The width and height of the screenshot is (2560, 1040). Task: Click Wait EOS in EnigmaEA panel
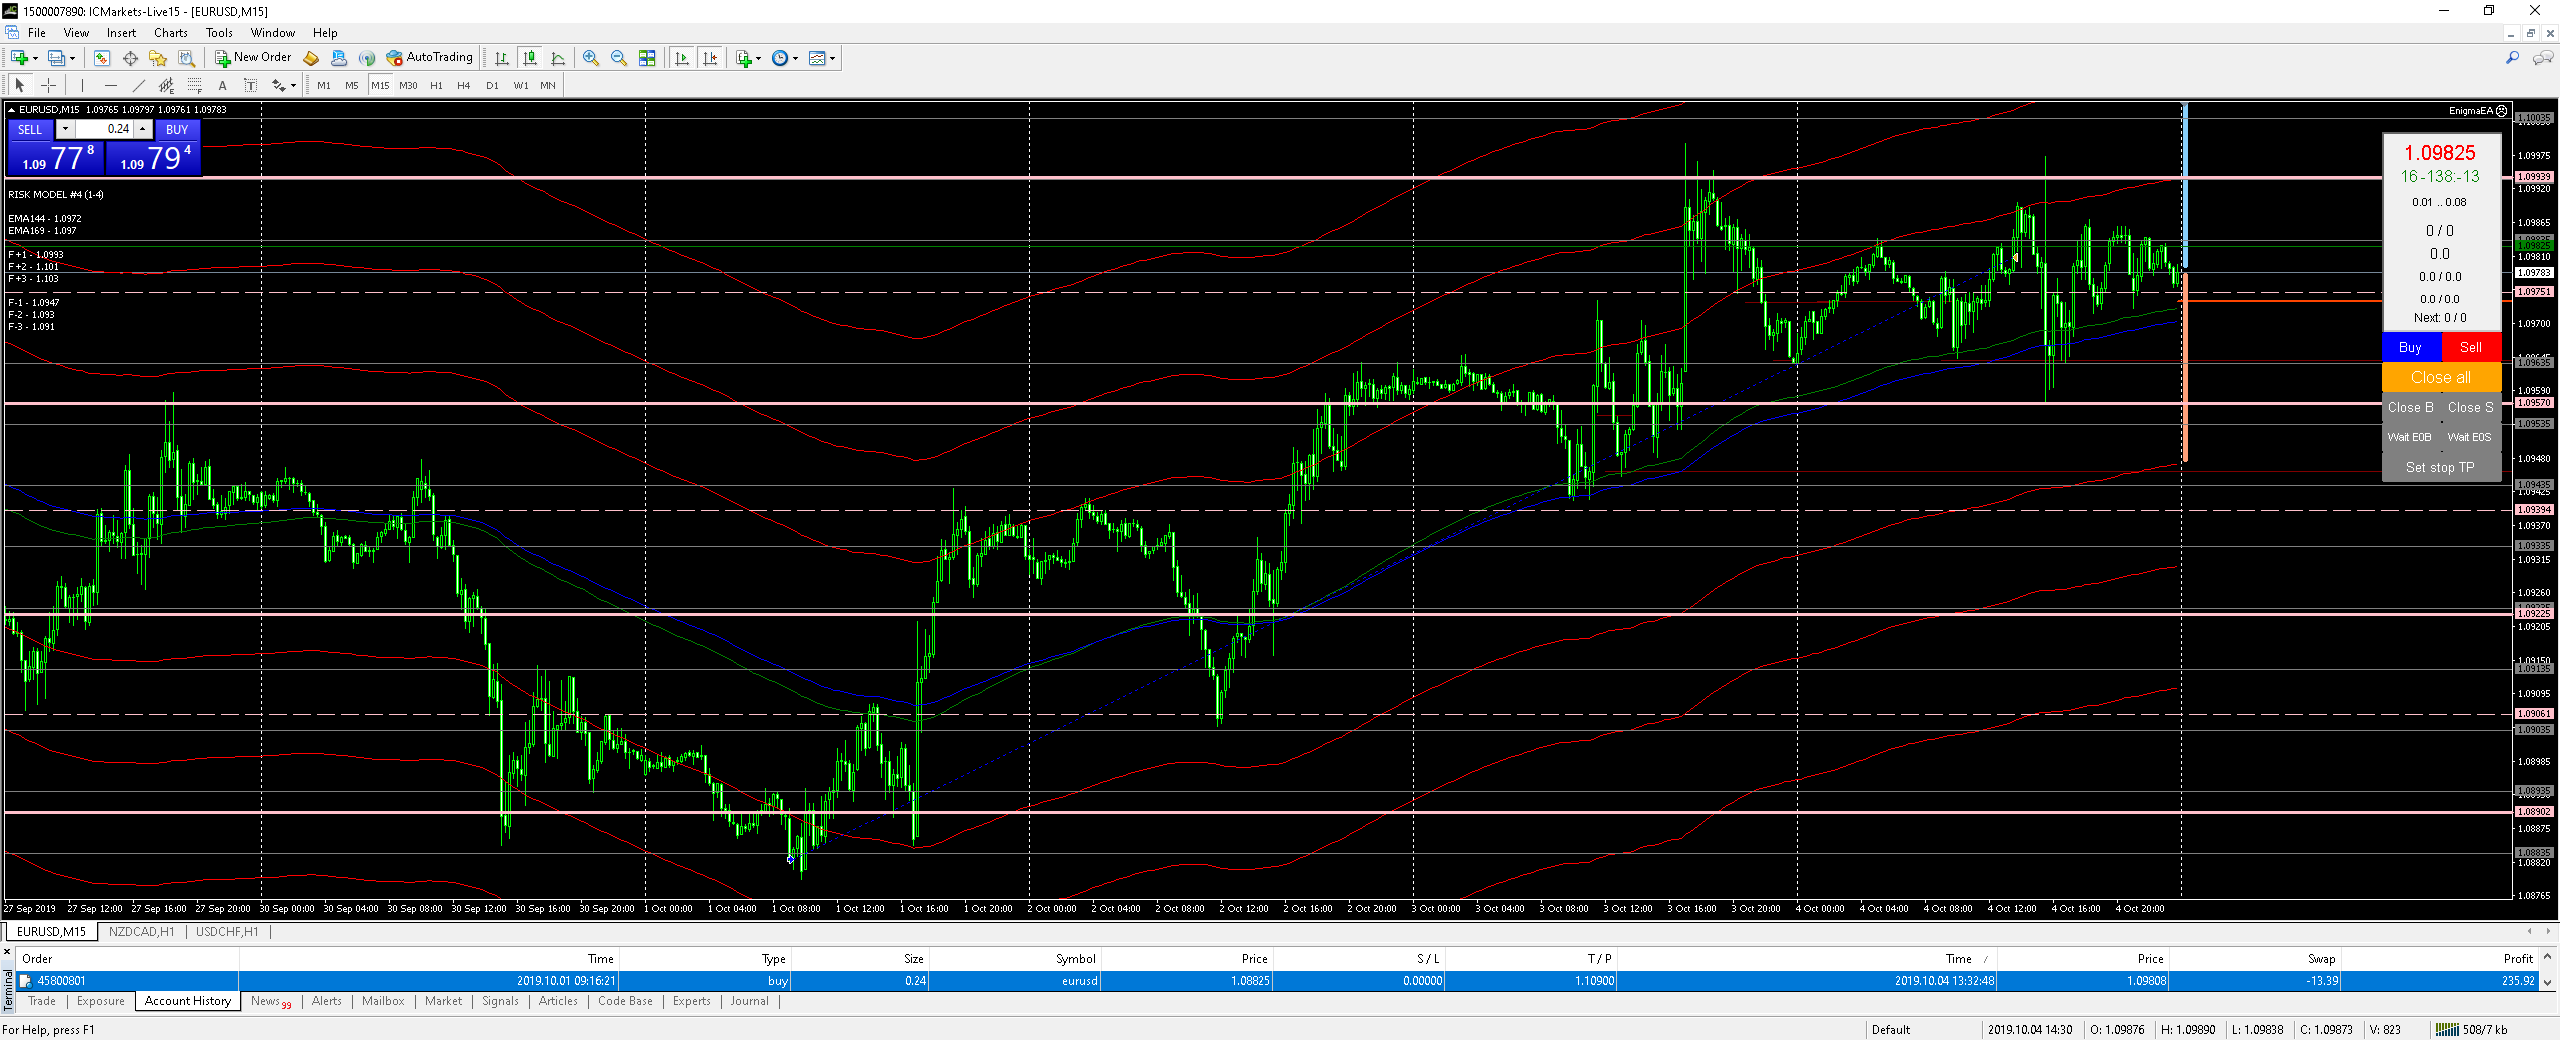pos(2470,437)
